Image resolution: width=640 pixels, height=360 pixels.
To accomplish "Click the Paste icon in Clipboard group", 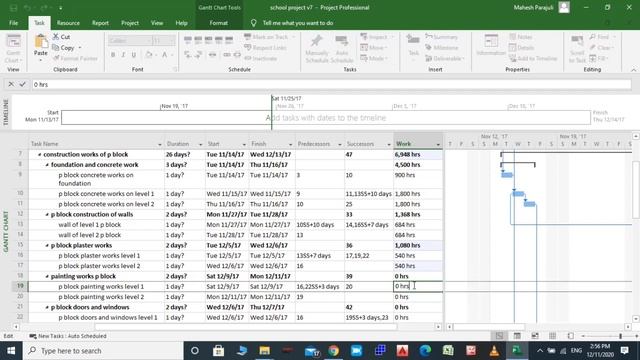I will click(40, 42).
